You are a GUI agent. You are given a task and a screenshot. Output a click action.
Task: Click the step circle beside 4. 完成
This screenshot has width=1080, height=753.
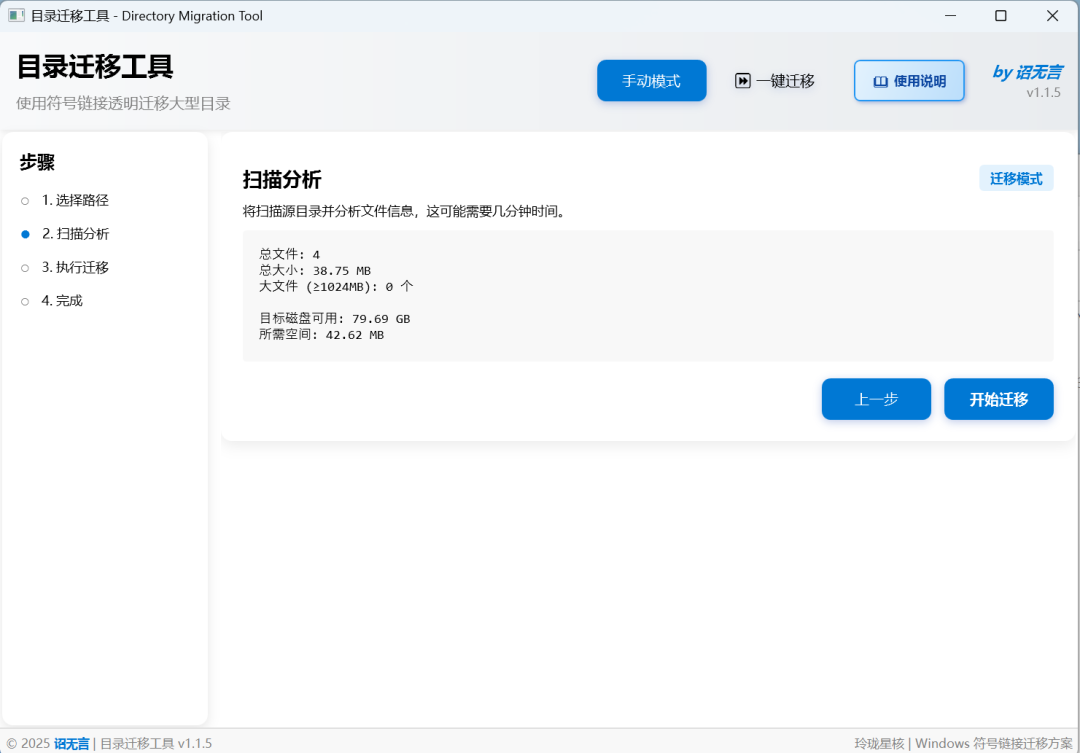[x=24, y=300]
